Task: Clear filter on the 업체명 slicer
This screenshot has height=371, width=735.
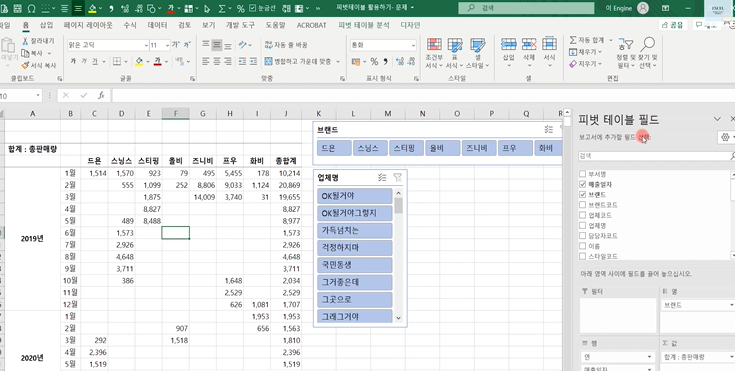Action: tap(398, 177)
